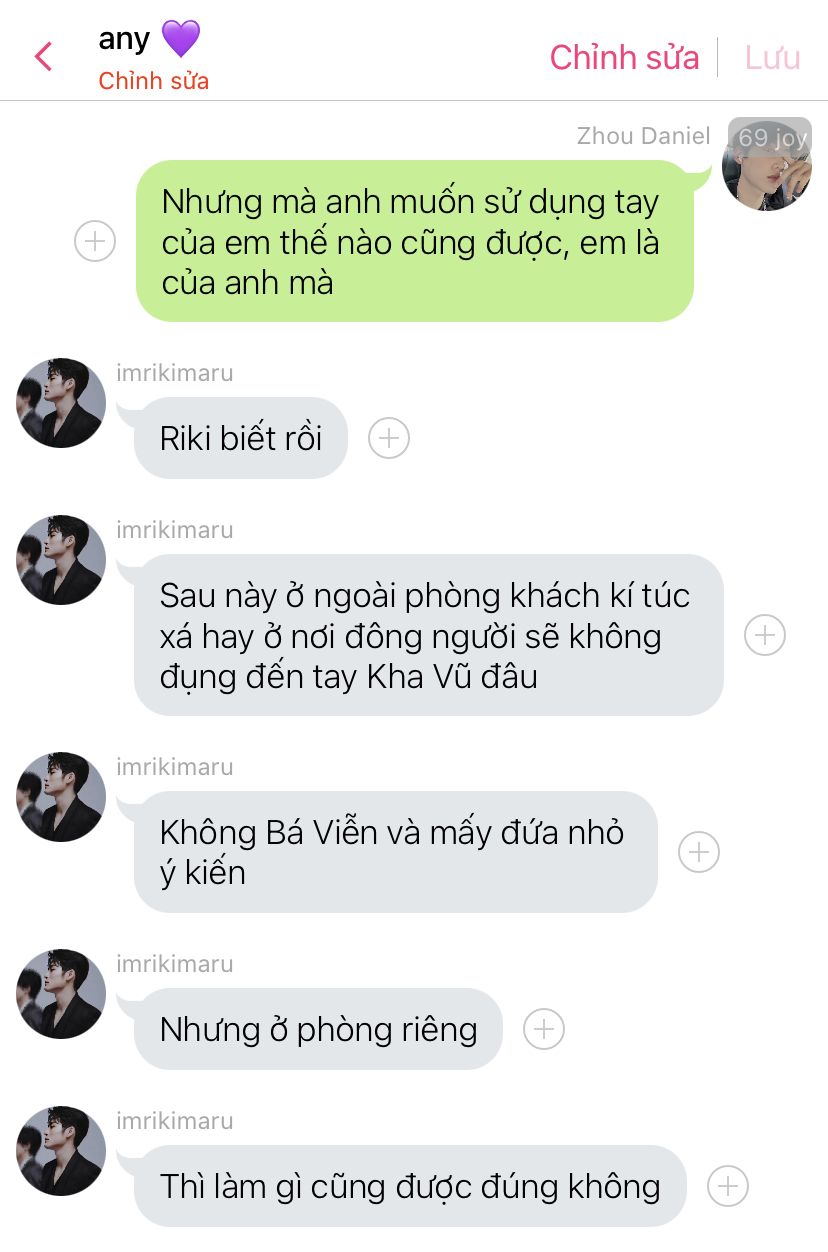The image size is (828, 1252).
Task: Tap plus icon beside 'Sau này ở ngoài' message
Action: [765, 635]
